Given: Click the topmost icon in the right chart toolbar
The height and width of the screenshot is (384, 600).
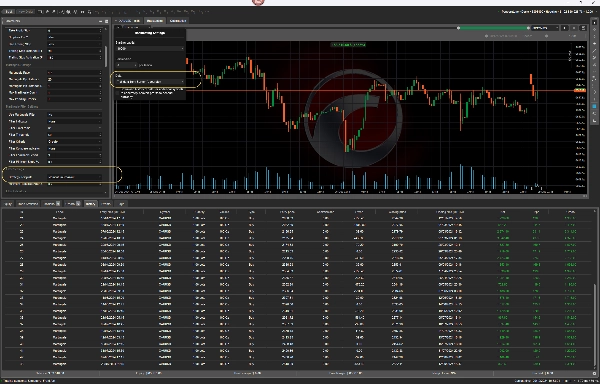Looking at the screenshot, I should [594, 23].
